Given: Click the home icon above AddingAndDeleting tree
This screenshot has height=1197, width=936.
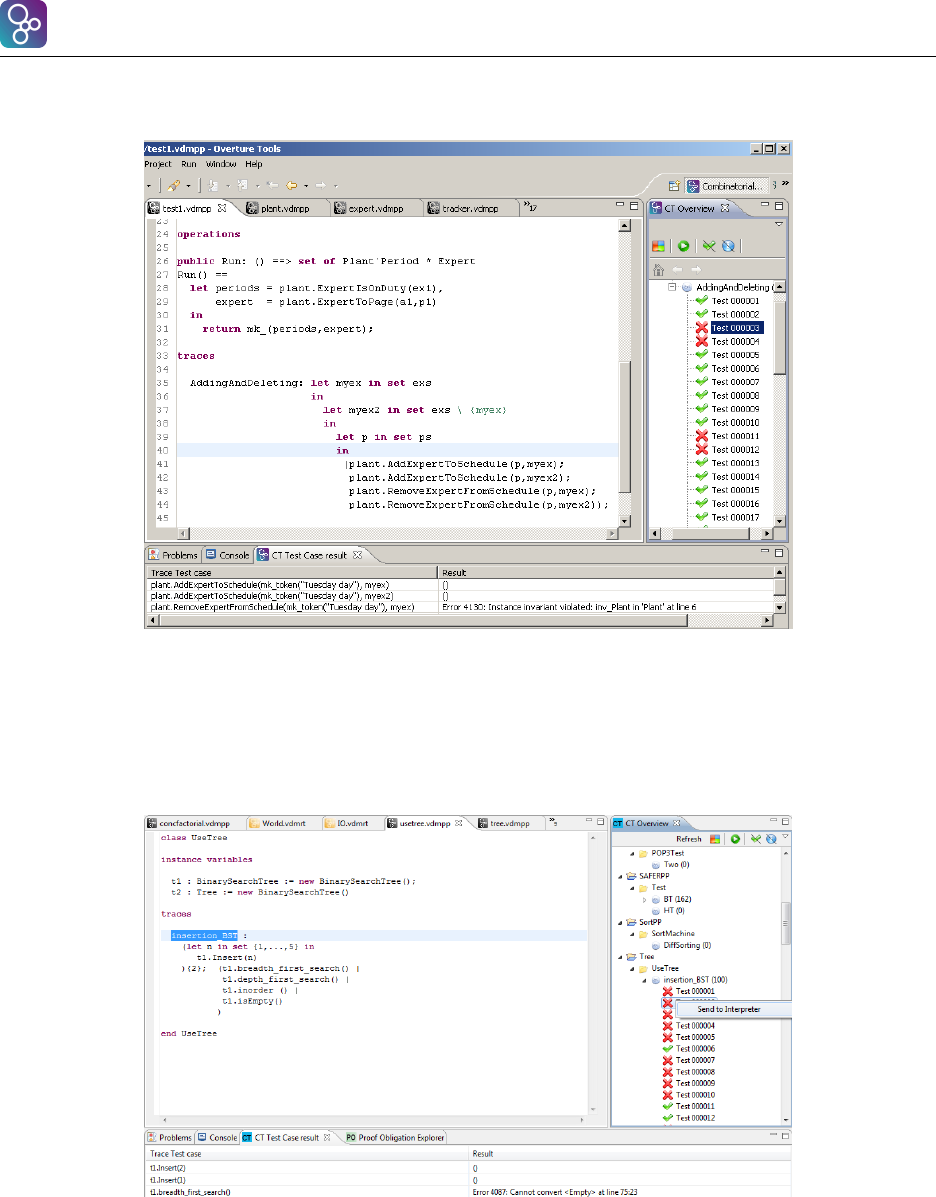Looking at the screenshot, I should (x=658, y=269).
